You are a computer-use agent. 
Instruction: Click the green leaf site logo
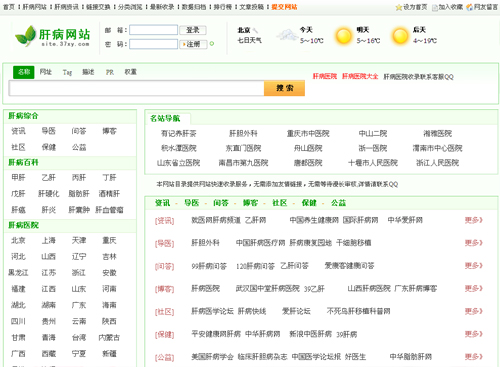tap(26, 35)
